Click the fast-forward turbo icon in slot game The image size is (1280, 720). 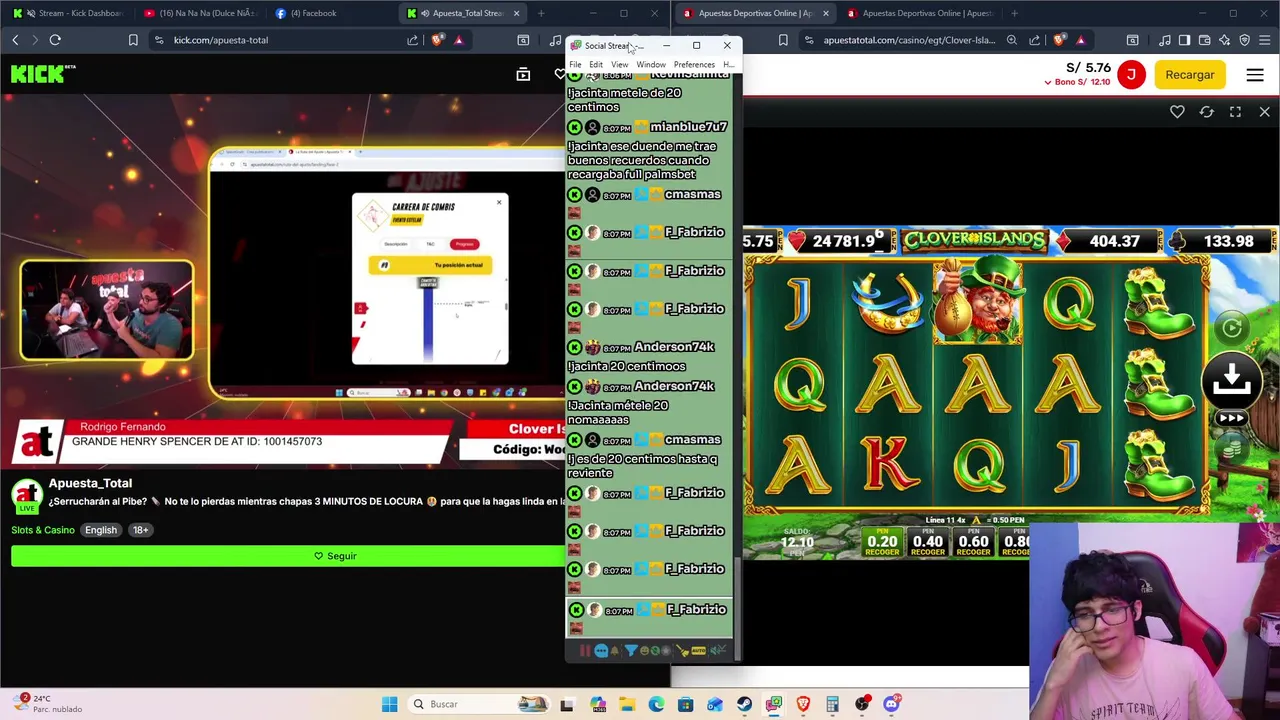click(x=1232, y=419)
